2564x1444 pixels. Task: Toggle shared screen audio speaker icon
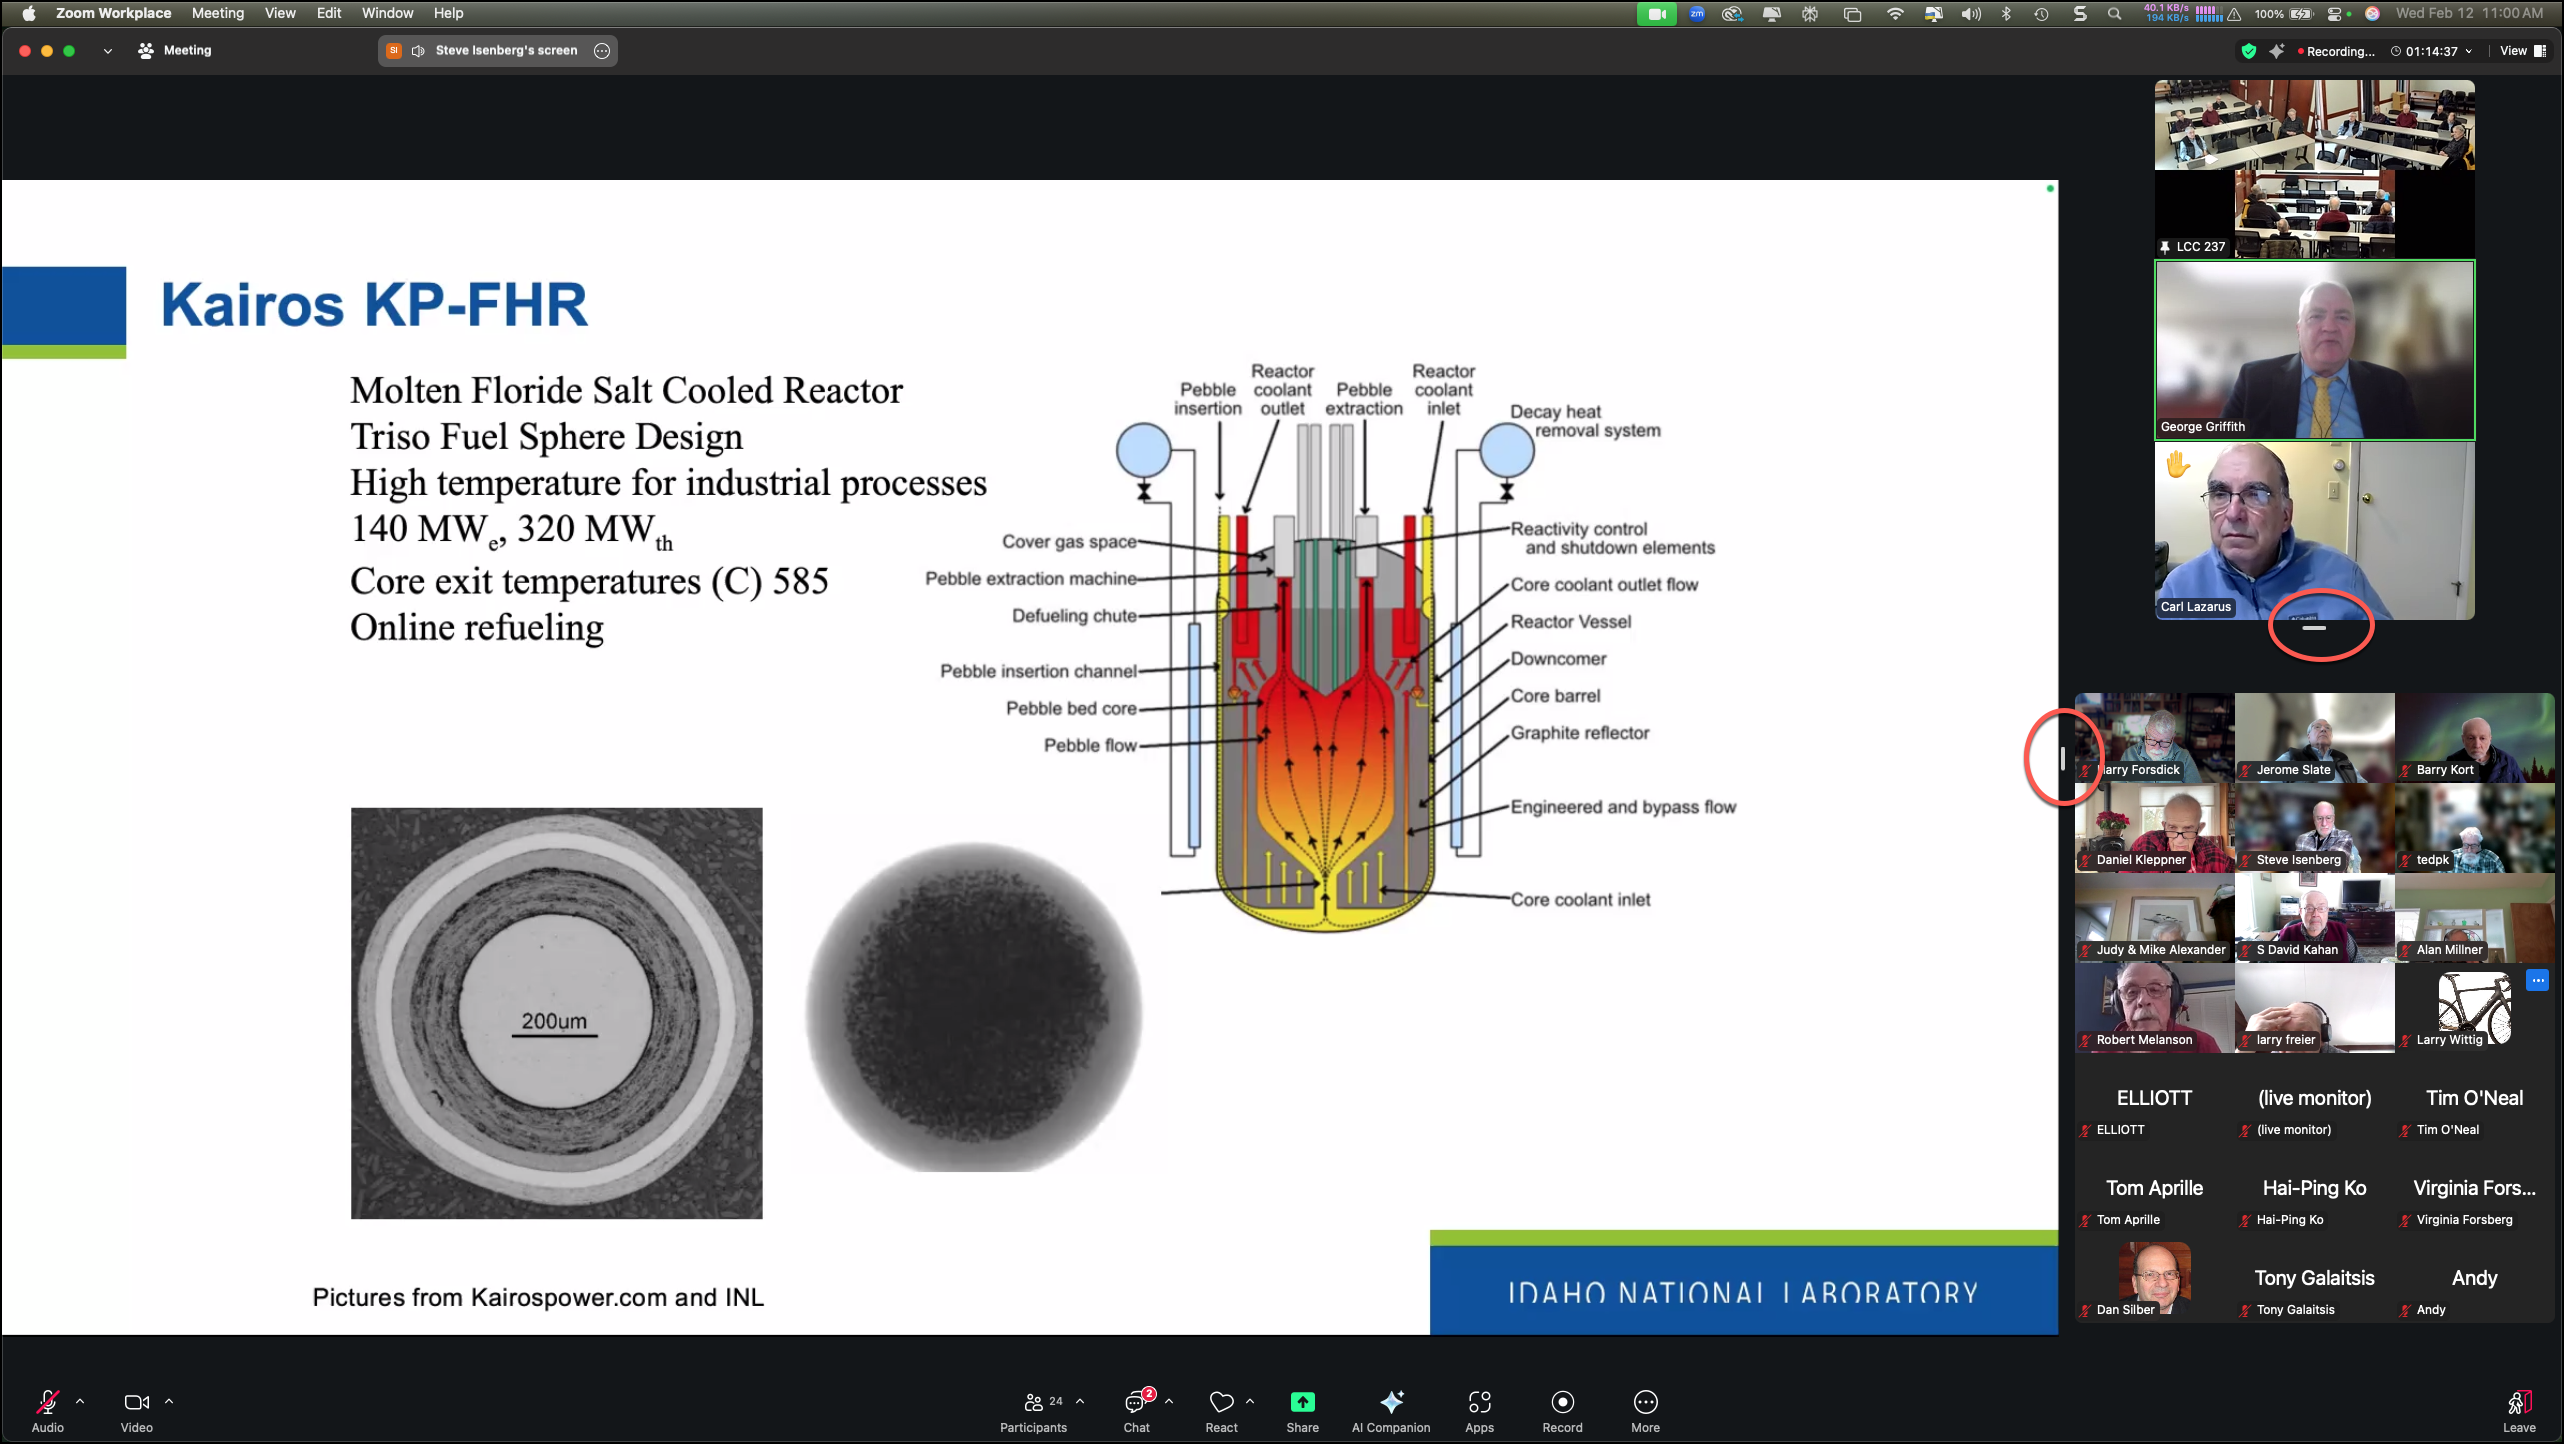(x=418, y=51)
